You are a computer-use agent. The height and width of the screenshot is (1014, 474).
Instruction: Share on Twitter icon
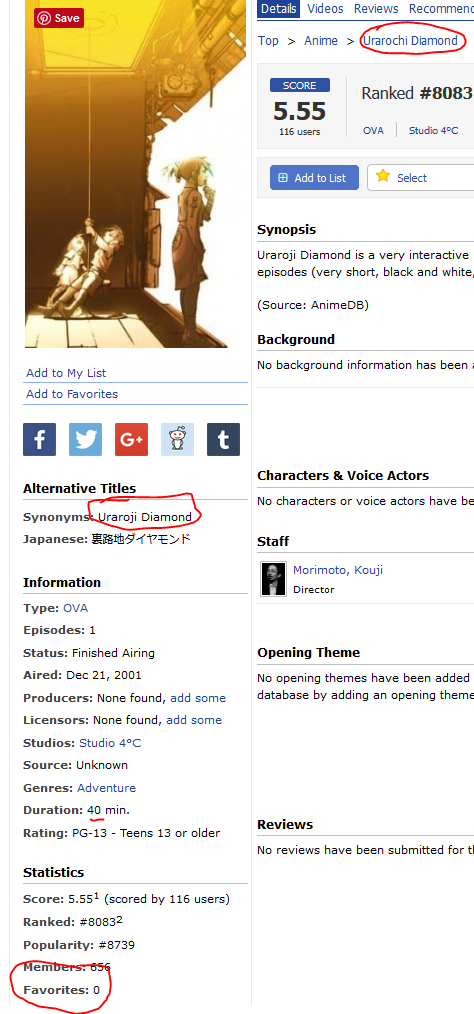coord(85,440)
